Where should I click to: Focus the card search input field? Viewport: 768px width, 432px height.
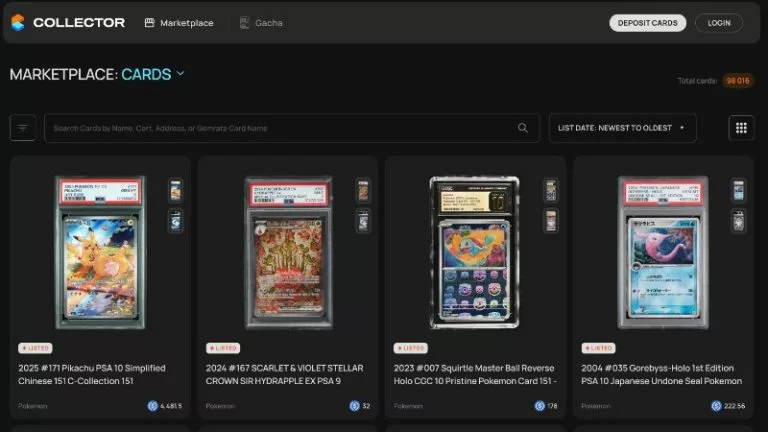pos(292,128)
